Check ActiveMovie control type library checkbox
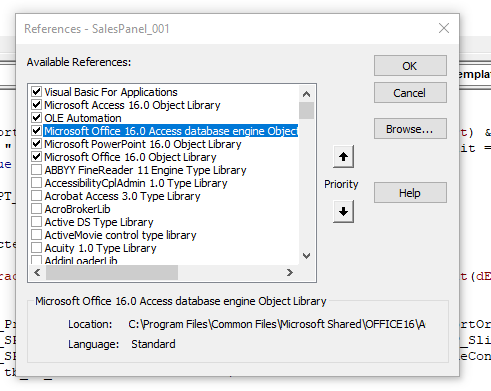Screen dimensions: 491x391 [36, 235]
